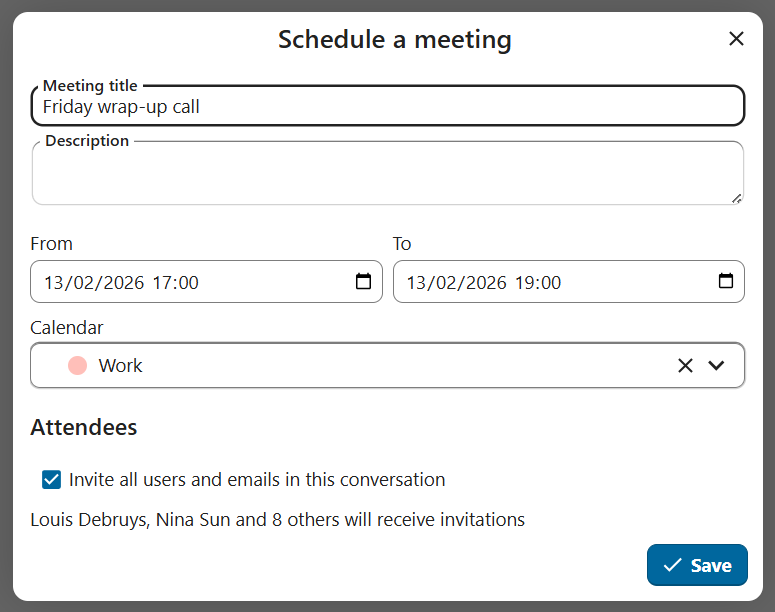Grab the Description resize handle corner
This screenshot has width=775, height=612.
click(737, 198)
